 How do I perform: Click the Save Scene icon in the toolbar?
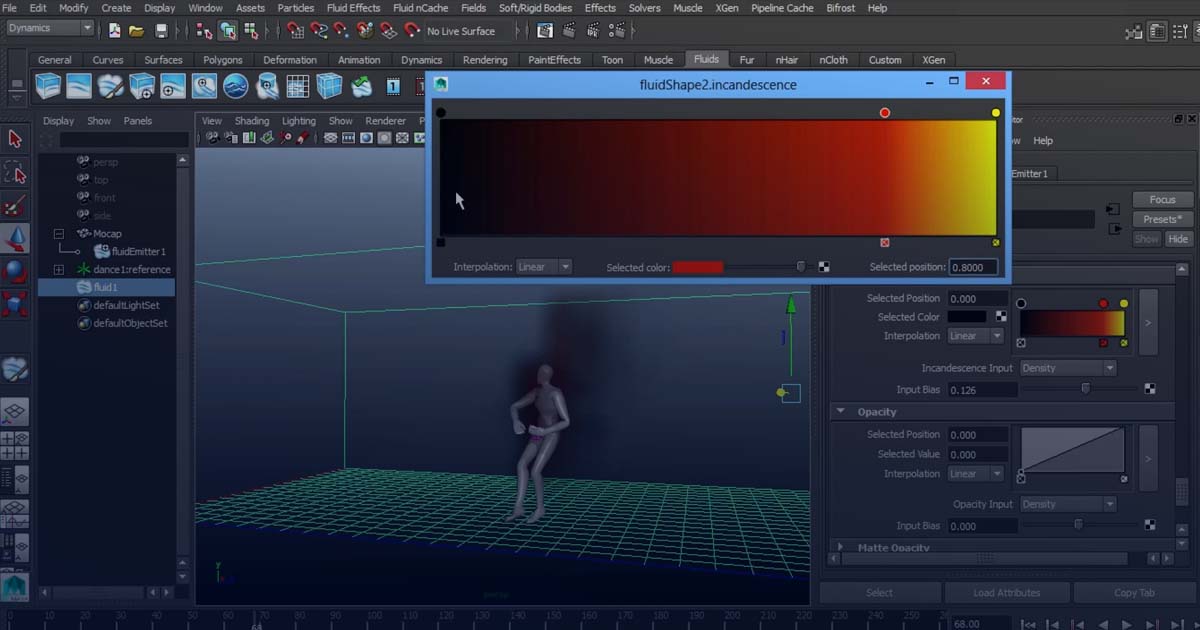tap(160, 30)
